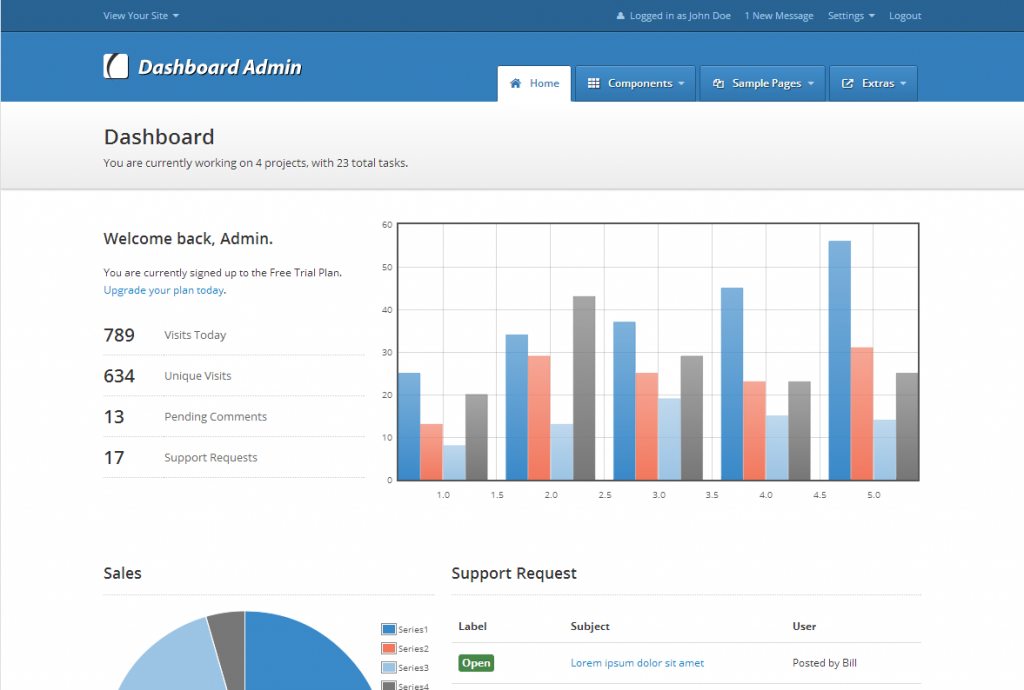Click the external link icon beside Extras
The height and width of the screenshot is (690, 1024).
(x=848, y=84)
